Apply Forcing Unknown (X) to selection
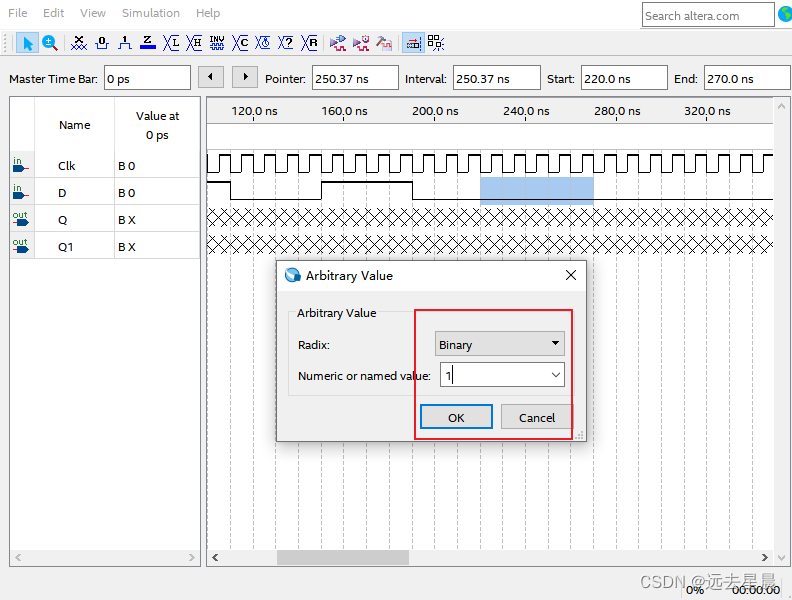This screenshot has width=792, height=600. coord(79,43)
